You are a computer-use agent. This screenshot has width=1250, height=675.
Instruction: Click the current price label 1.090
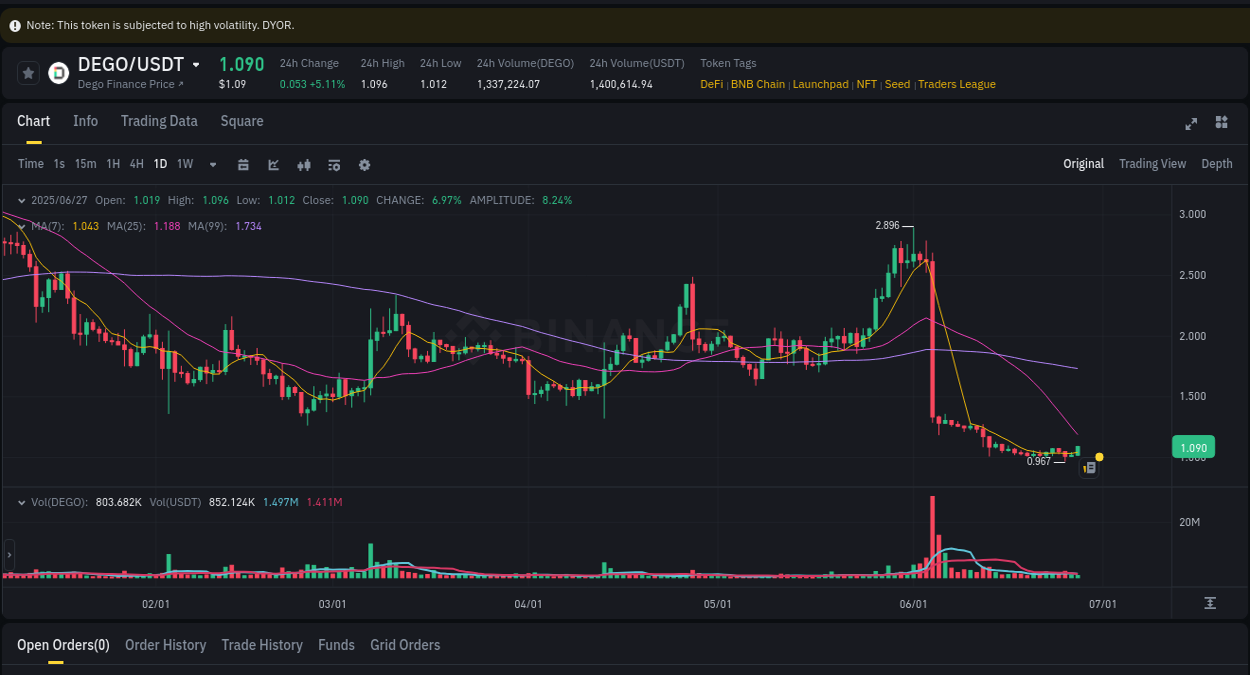tap(1193, 447)
